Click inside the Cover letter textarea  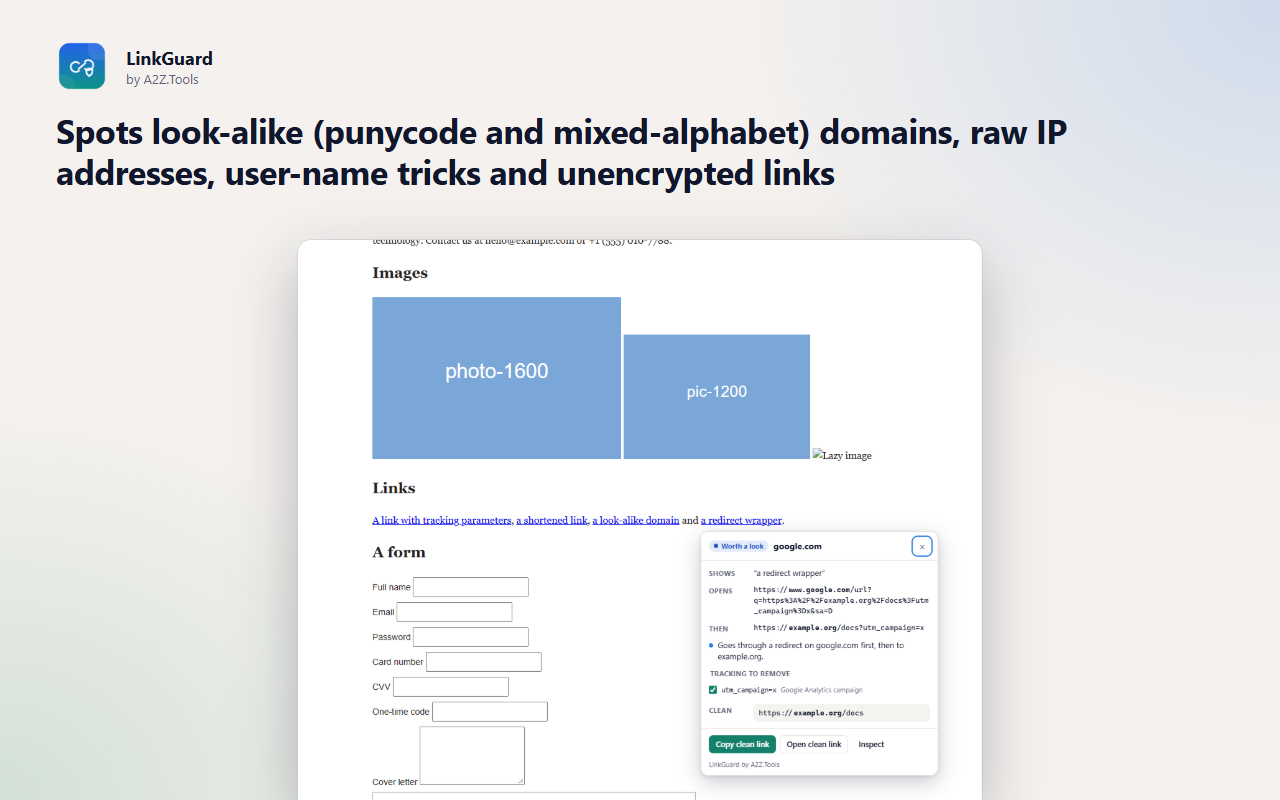click(x=472, y=755)
